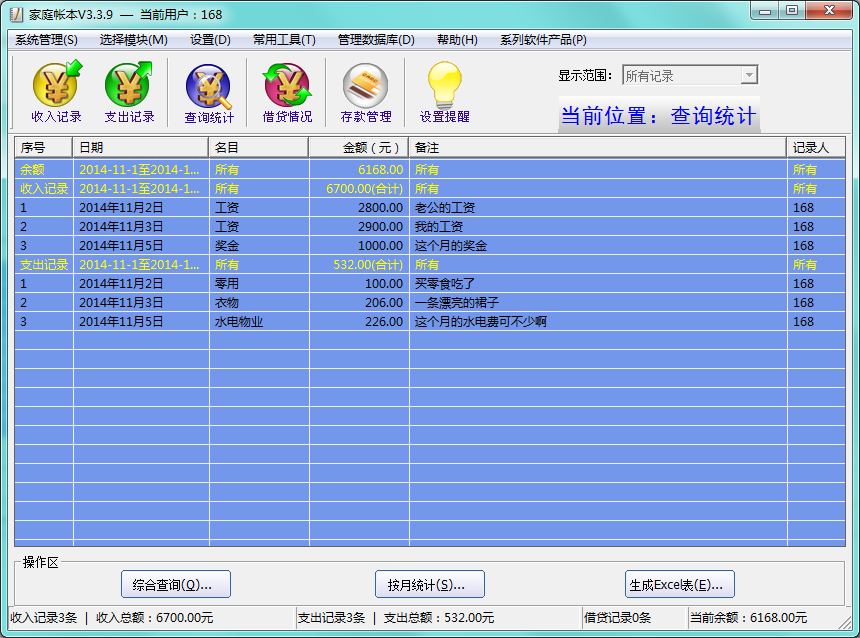This screenshot has height=638, width=860.
Task: Select the row with 我的工资
Action: 430,227
